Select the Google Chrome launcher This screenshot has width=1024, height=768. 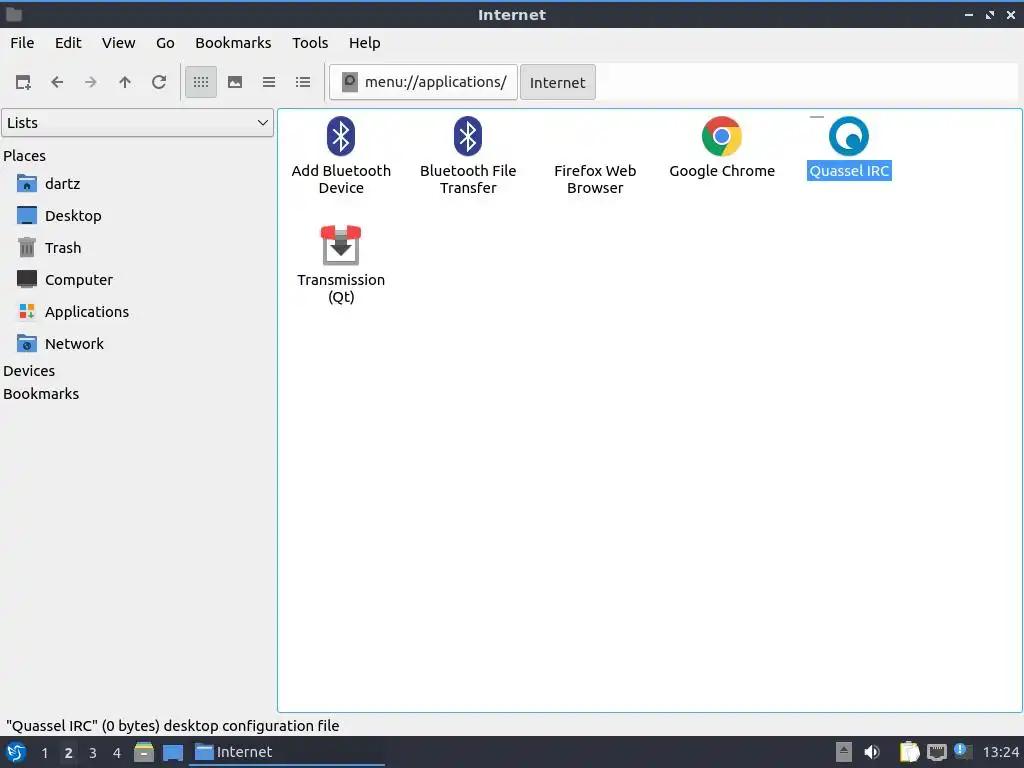click(722, 148)
